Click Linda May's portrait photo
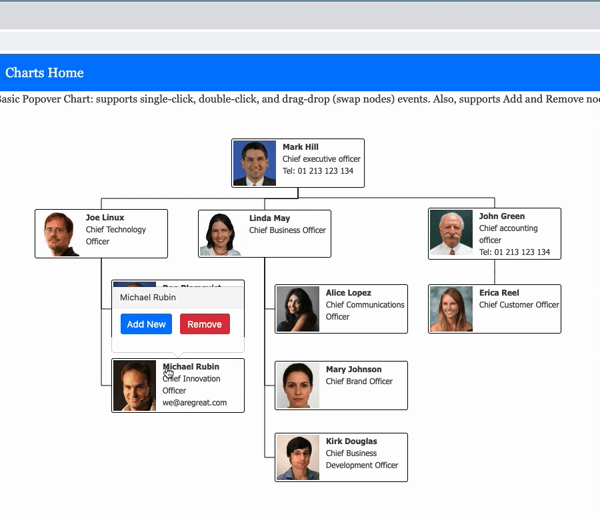Viewport: 600px width, 514px height. point(222,234)
